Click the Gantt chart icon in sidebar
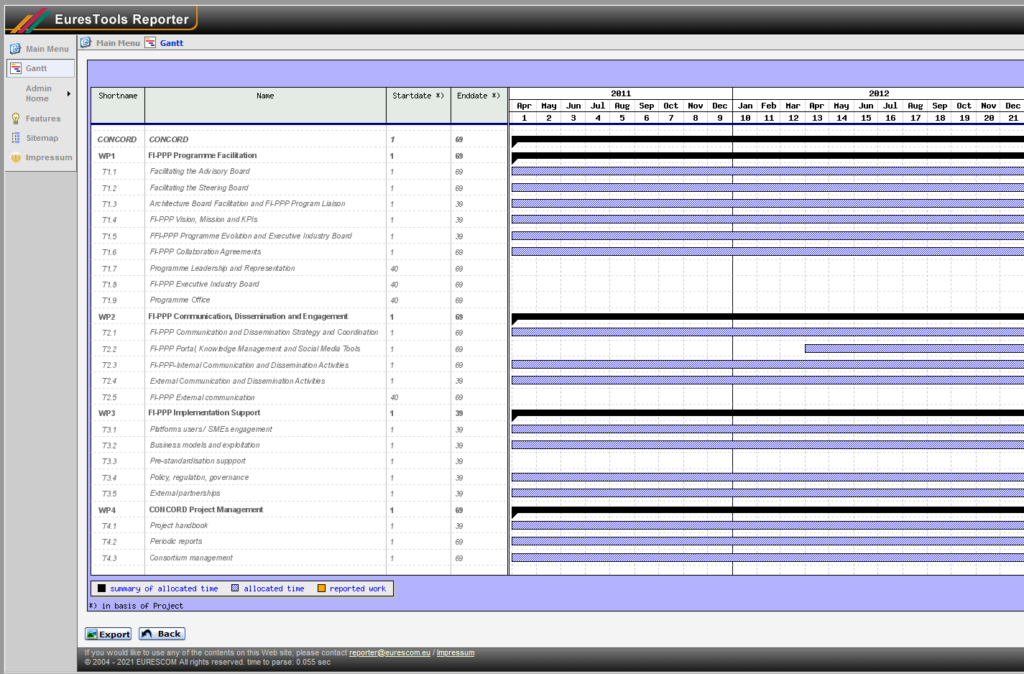The height and width of the screenshot is (674, 1024). [15, 68]
